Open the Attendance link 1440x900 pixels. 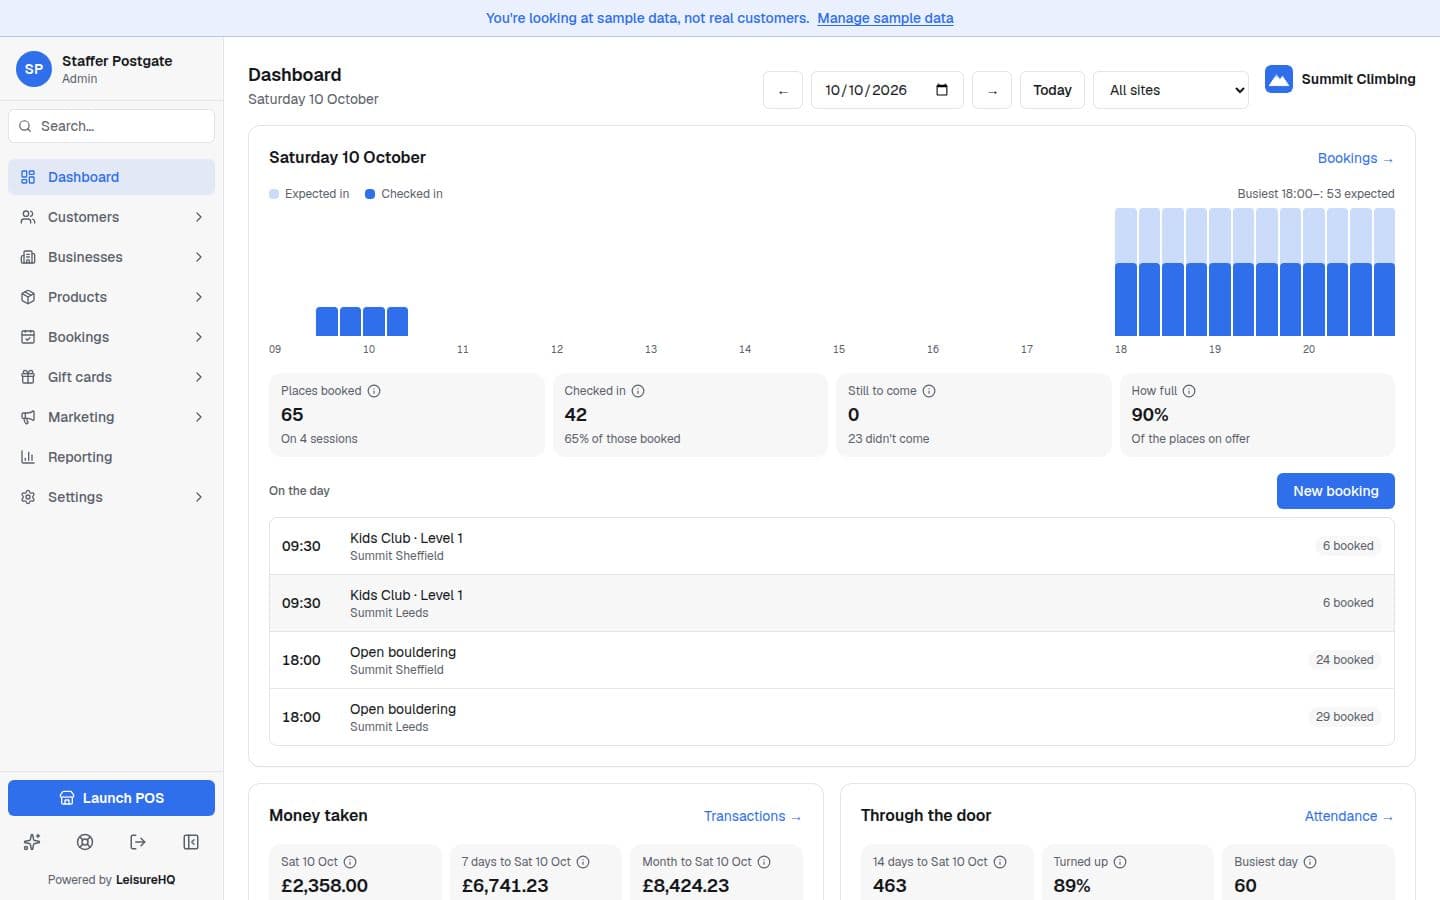(1350, 816)
